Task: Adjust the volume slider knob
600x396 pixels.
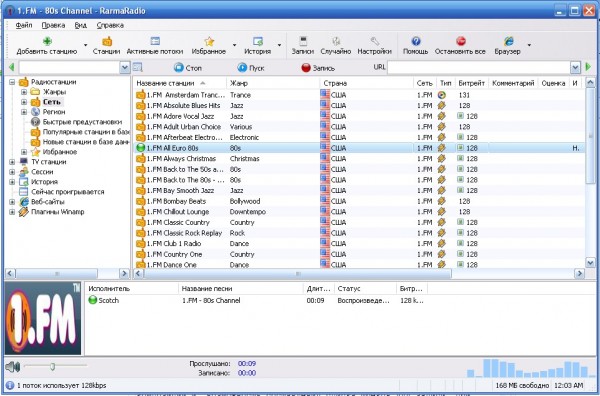Action: 52,367
